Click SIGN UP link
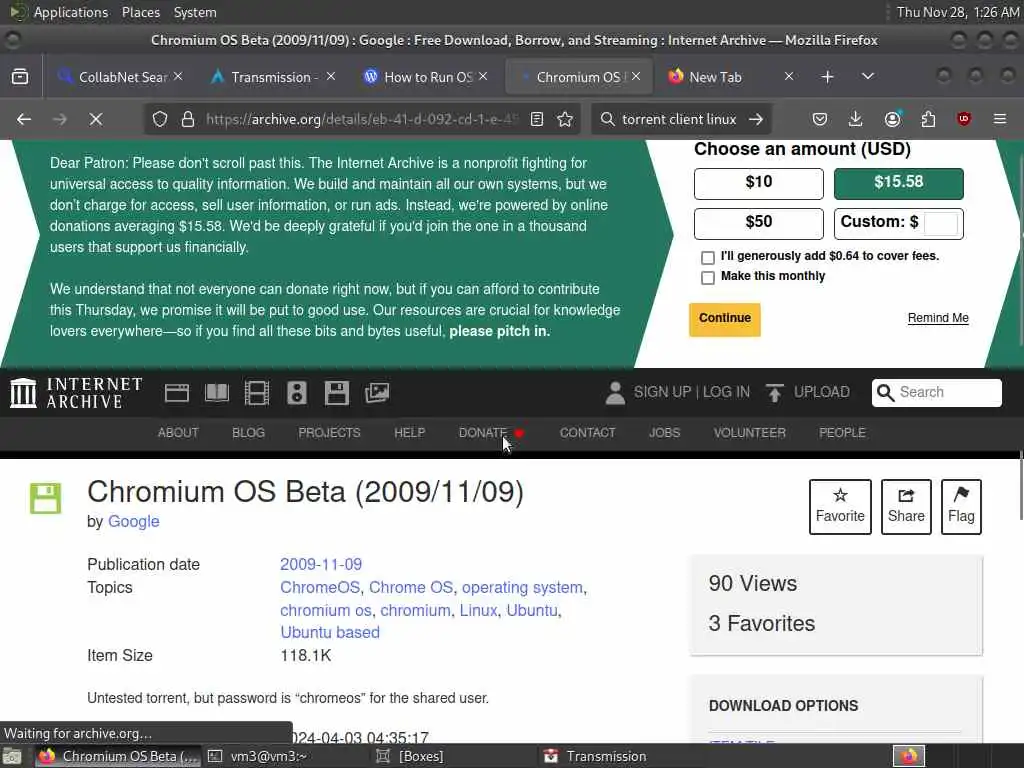This screenshot has height=768, width=1024. coord(662,392)
